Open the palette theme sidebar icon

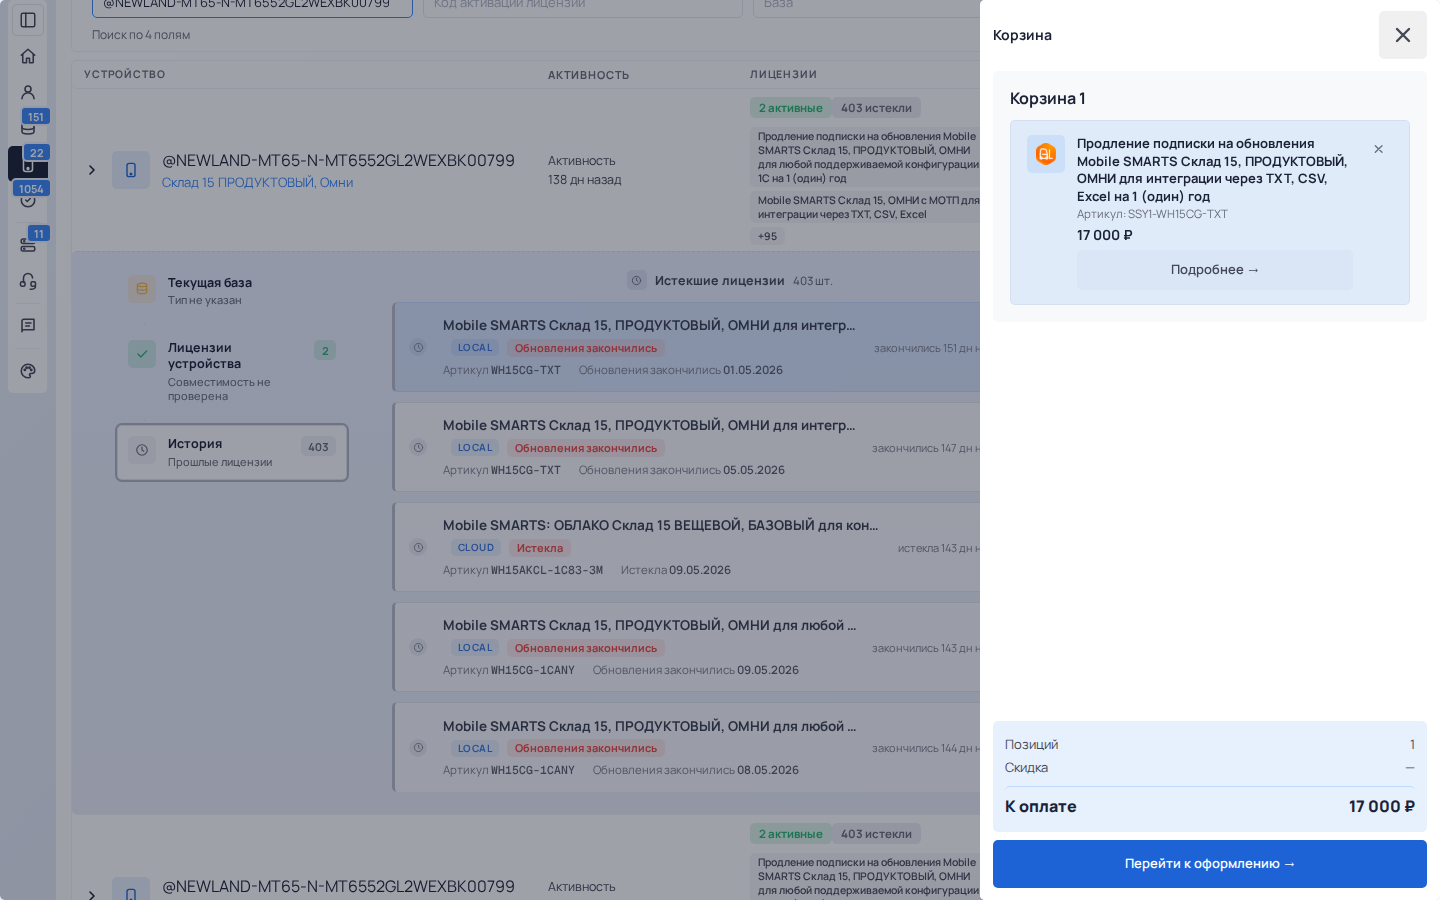[28, 371]
